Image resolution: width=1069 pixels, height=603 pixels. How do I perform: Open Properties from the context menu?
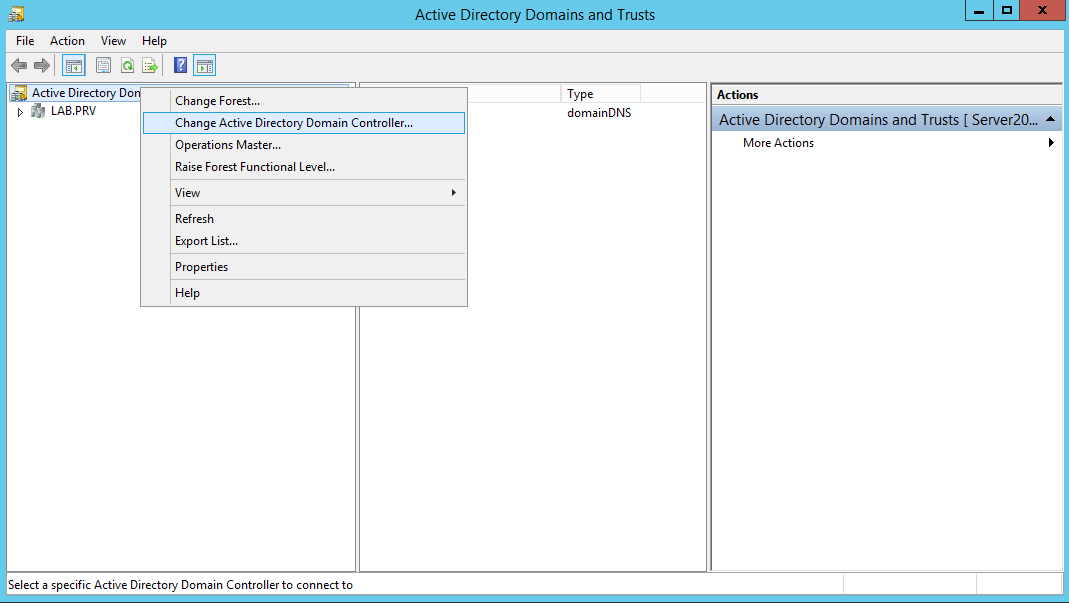click(x=304, y=267)
